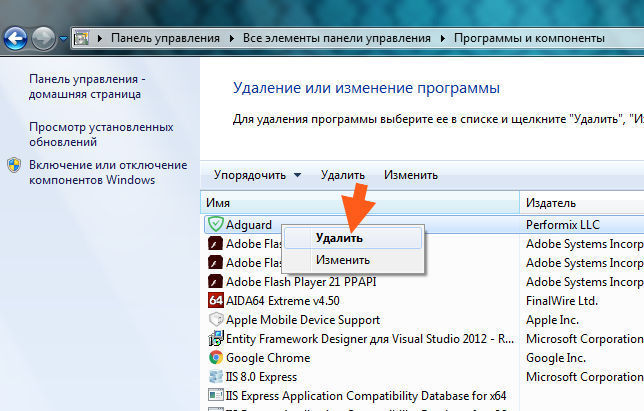Screen dimensions: 644x411
Task: Expand the arrow before Панель управления
Action: 100,38
